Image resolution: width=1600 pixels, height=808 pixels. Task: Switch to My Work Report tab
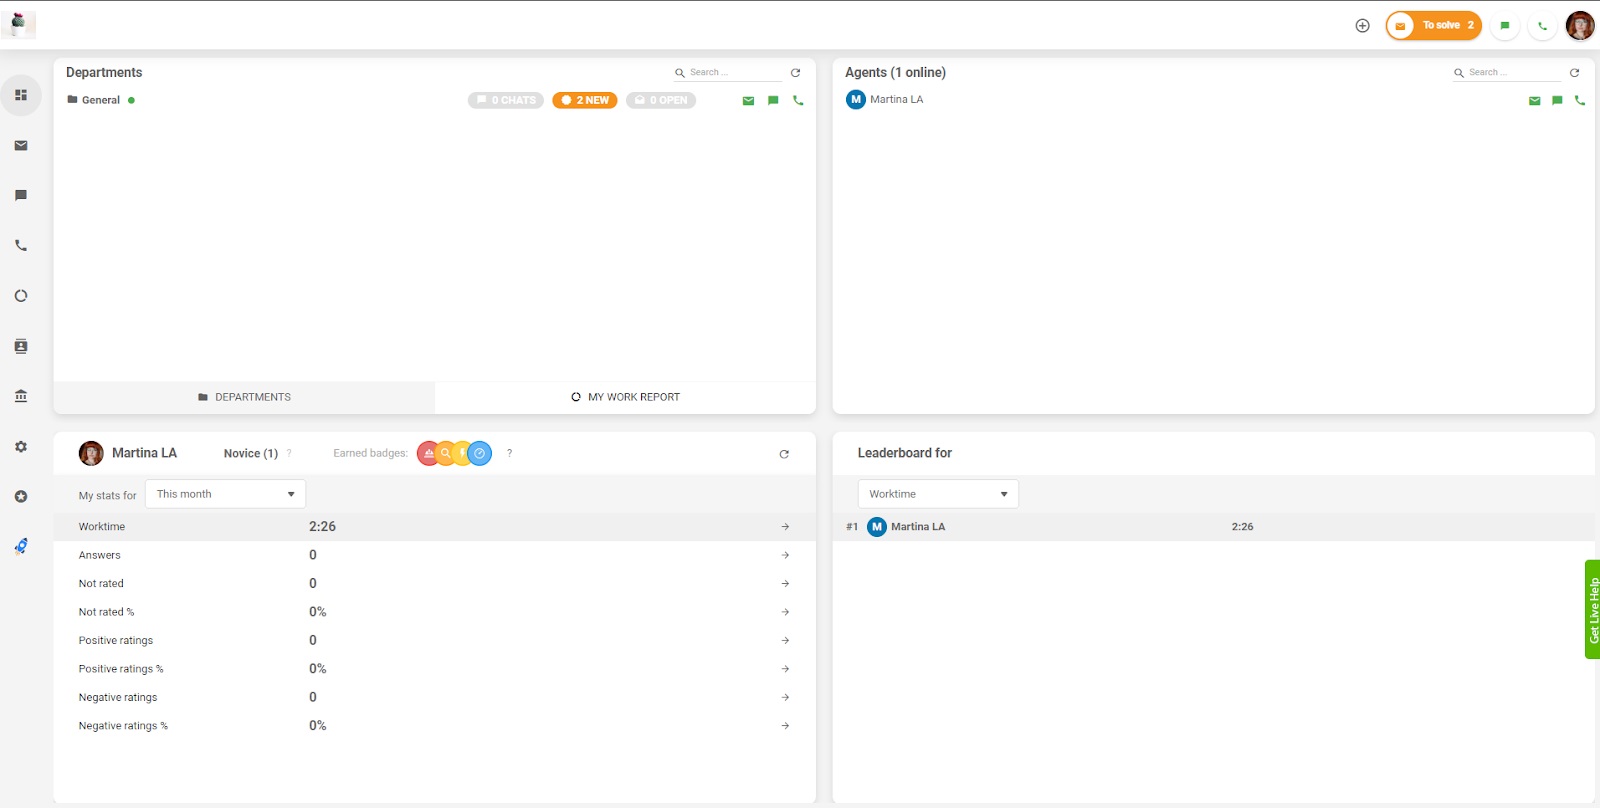[625, 397]
